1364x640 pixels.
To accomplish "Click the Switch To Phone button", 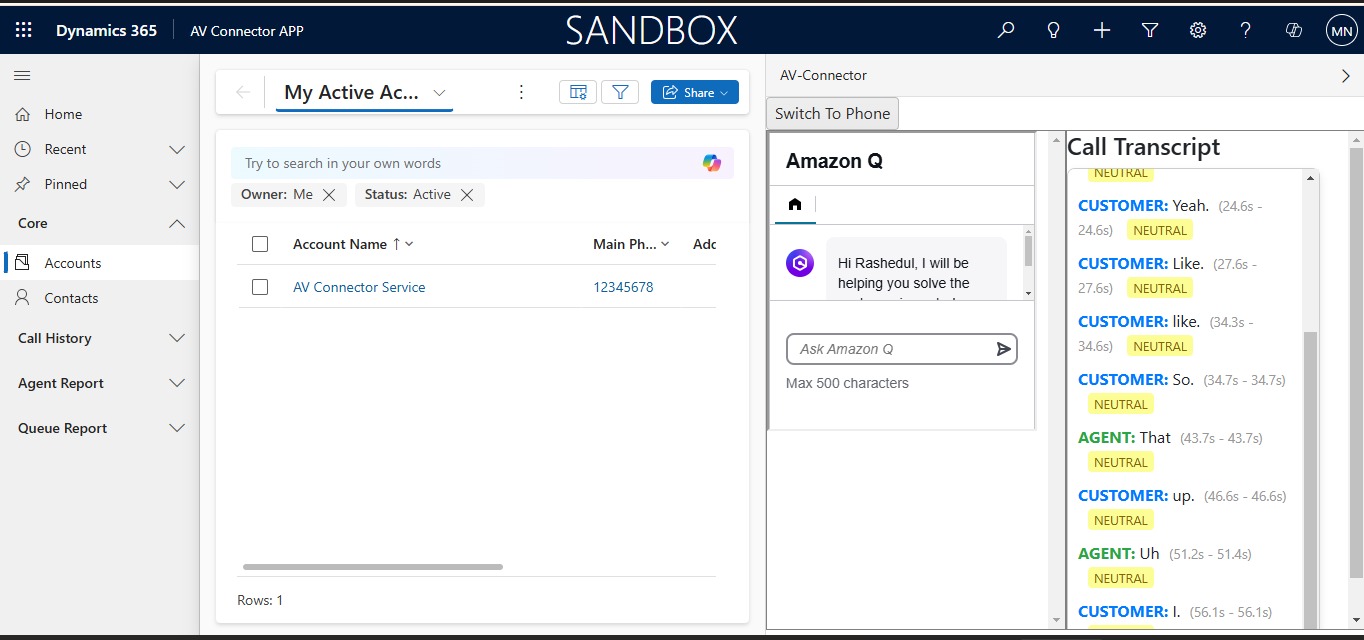I will pos(832,113).
